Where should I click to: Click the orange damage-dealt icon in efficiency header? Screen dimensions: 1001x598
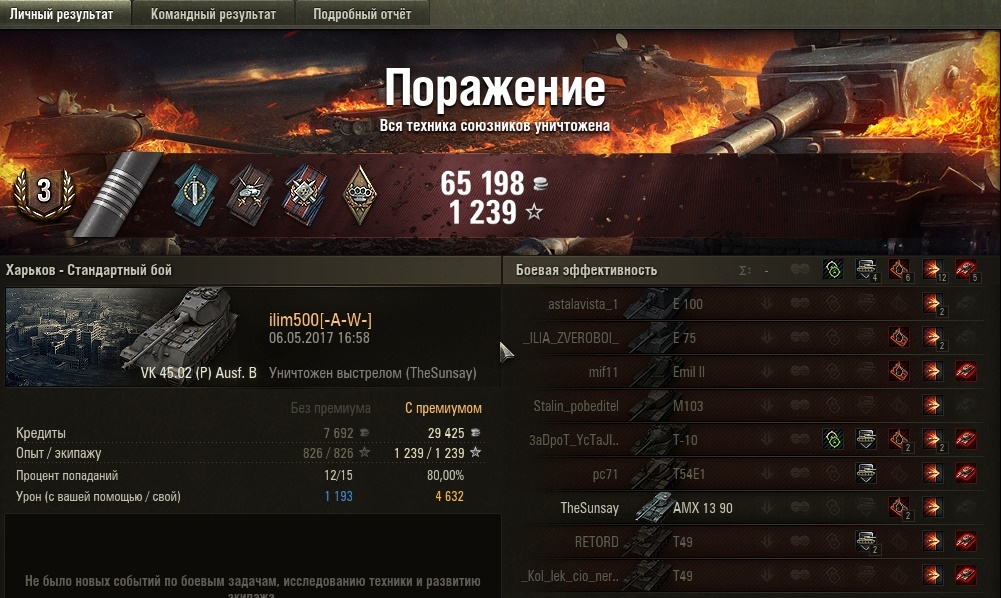tap(933, 269)
